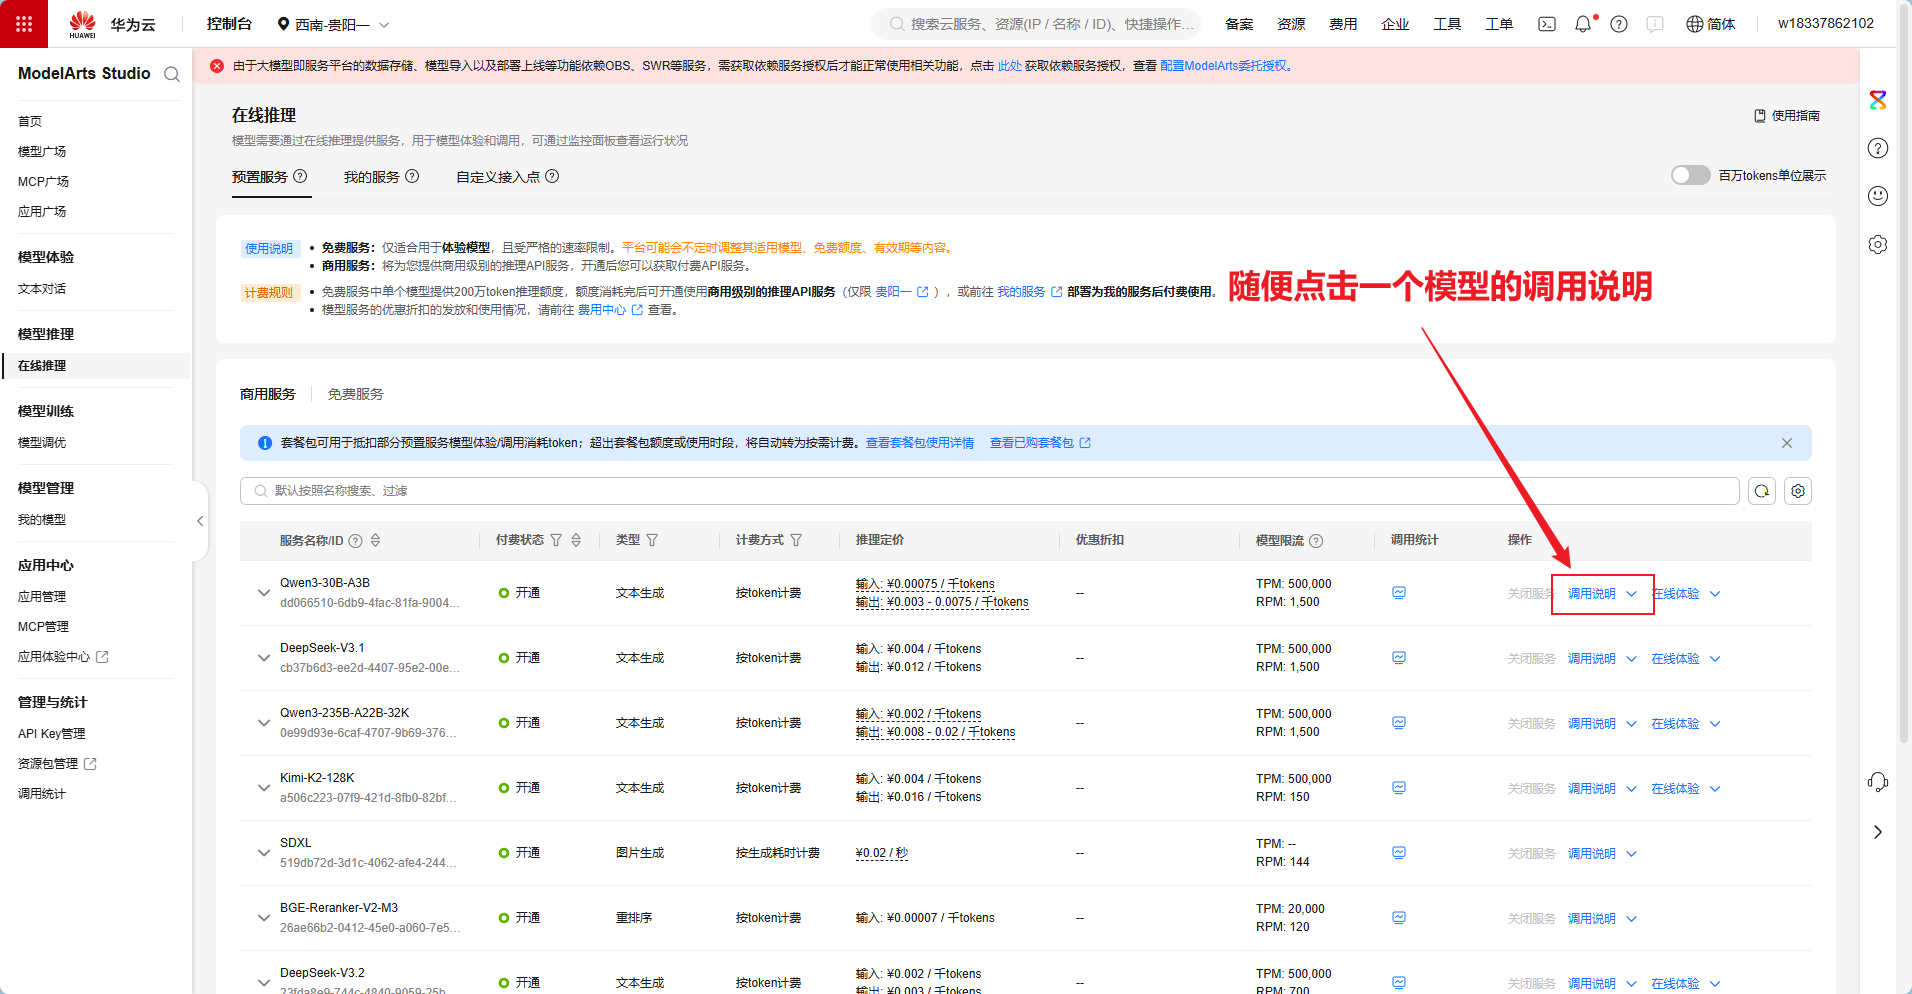Filter by 计费方式 column
Viewport: 1912px width, 994px height.
796,540
